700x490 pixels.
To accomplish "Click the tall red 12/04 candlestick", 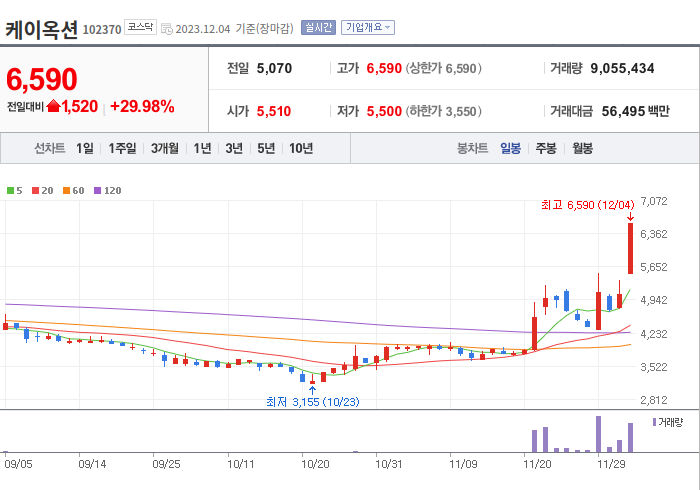I will [x=630, y=248].
